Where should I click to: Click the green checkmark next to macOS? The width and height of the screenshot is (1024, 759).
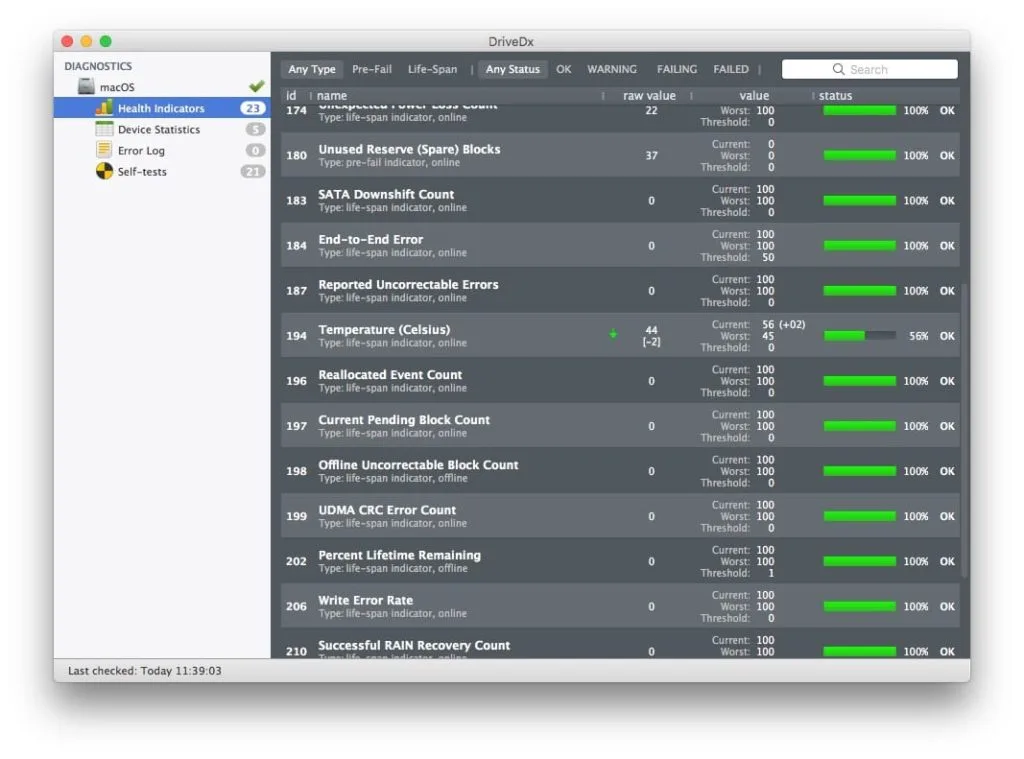tap(257, 86)
